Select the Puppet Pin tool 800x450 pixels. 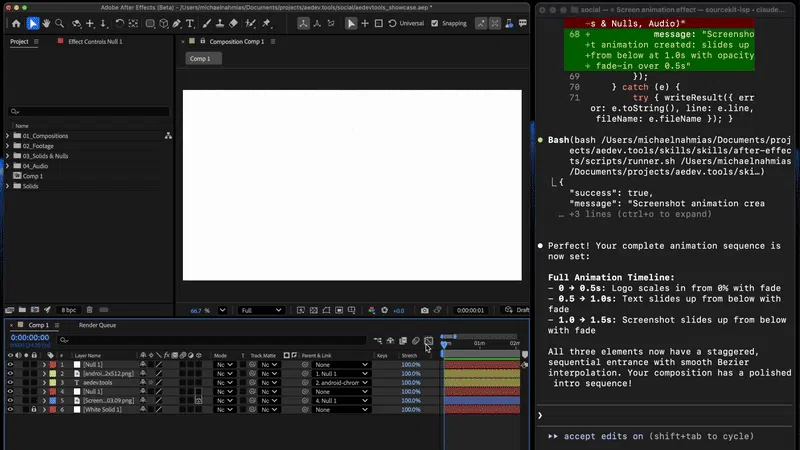point(266,23)
